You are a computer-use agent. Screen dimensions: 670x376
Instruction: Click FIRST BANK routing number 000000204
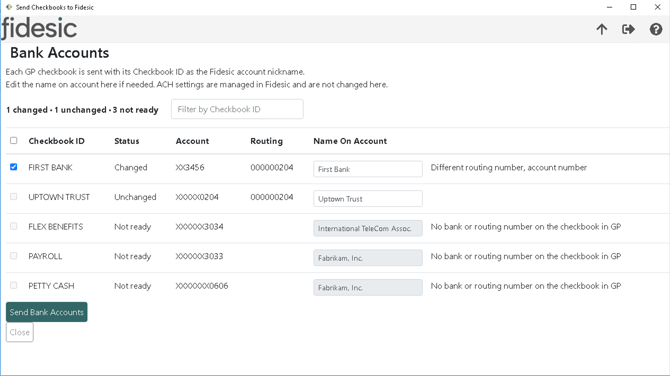click(x=272, y=167)
